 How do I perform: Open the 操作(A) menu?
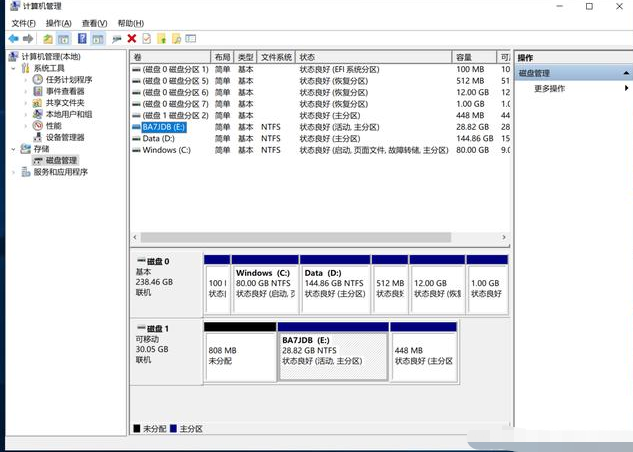pos(58,23)
